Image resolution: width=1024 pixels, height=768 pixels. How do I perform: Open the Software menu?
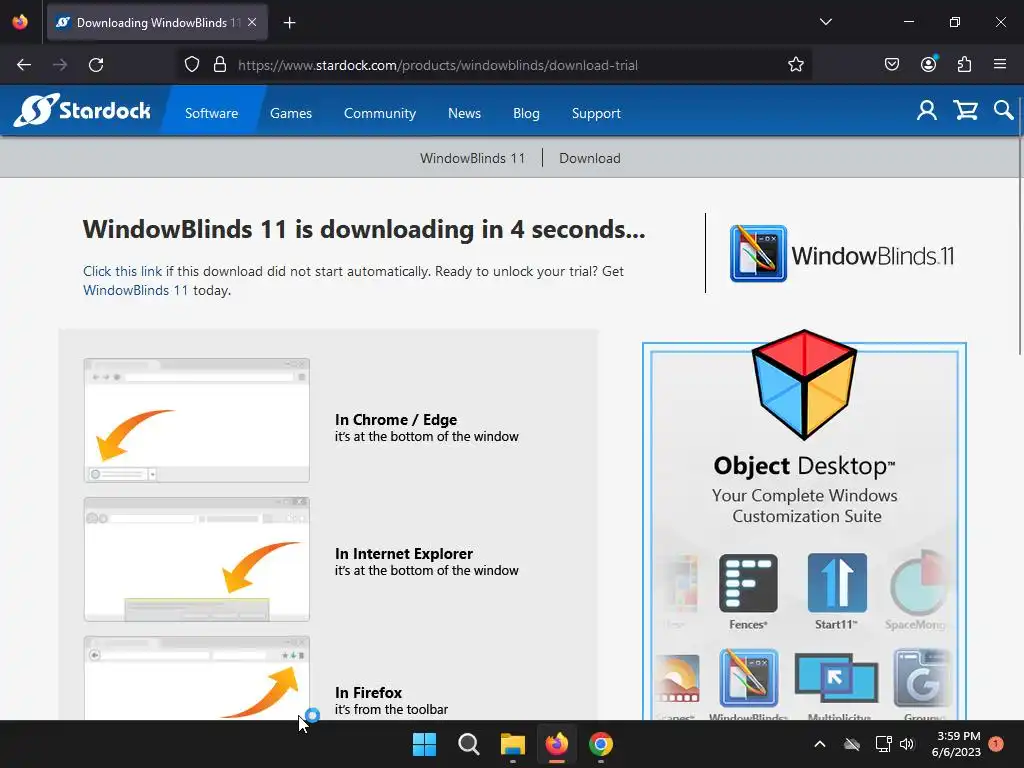point(212,113)
